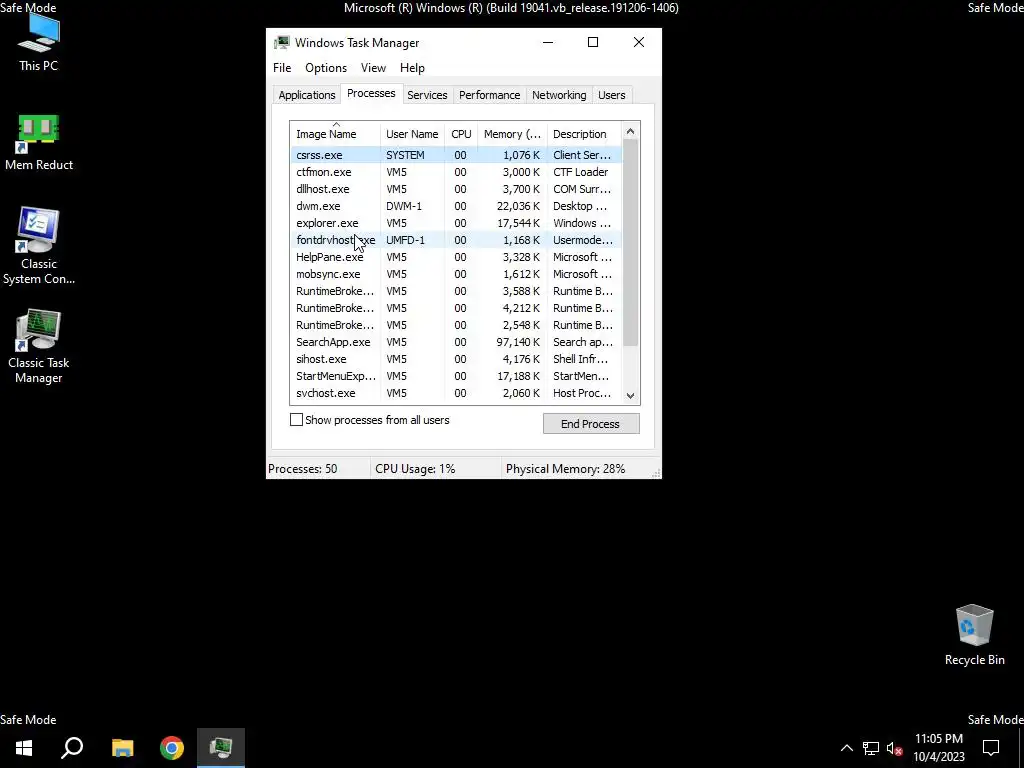Select the Processes tab
The height and width of the screenshot is (768, 1024).
(371, 93)
